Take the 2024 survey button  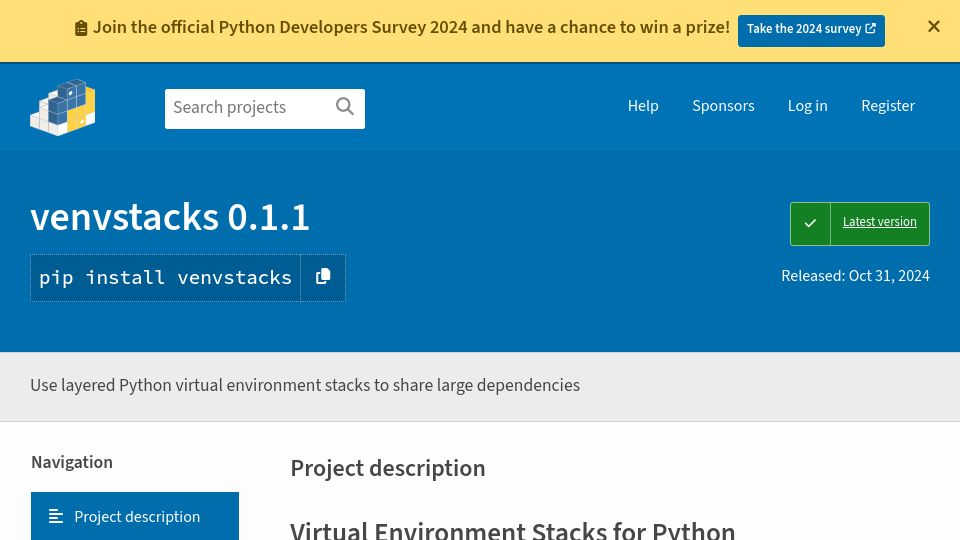(811, 29)
